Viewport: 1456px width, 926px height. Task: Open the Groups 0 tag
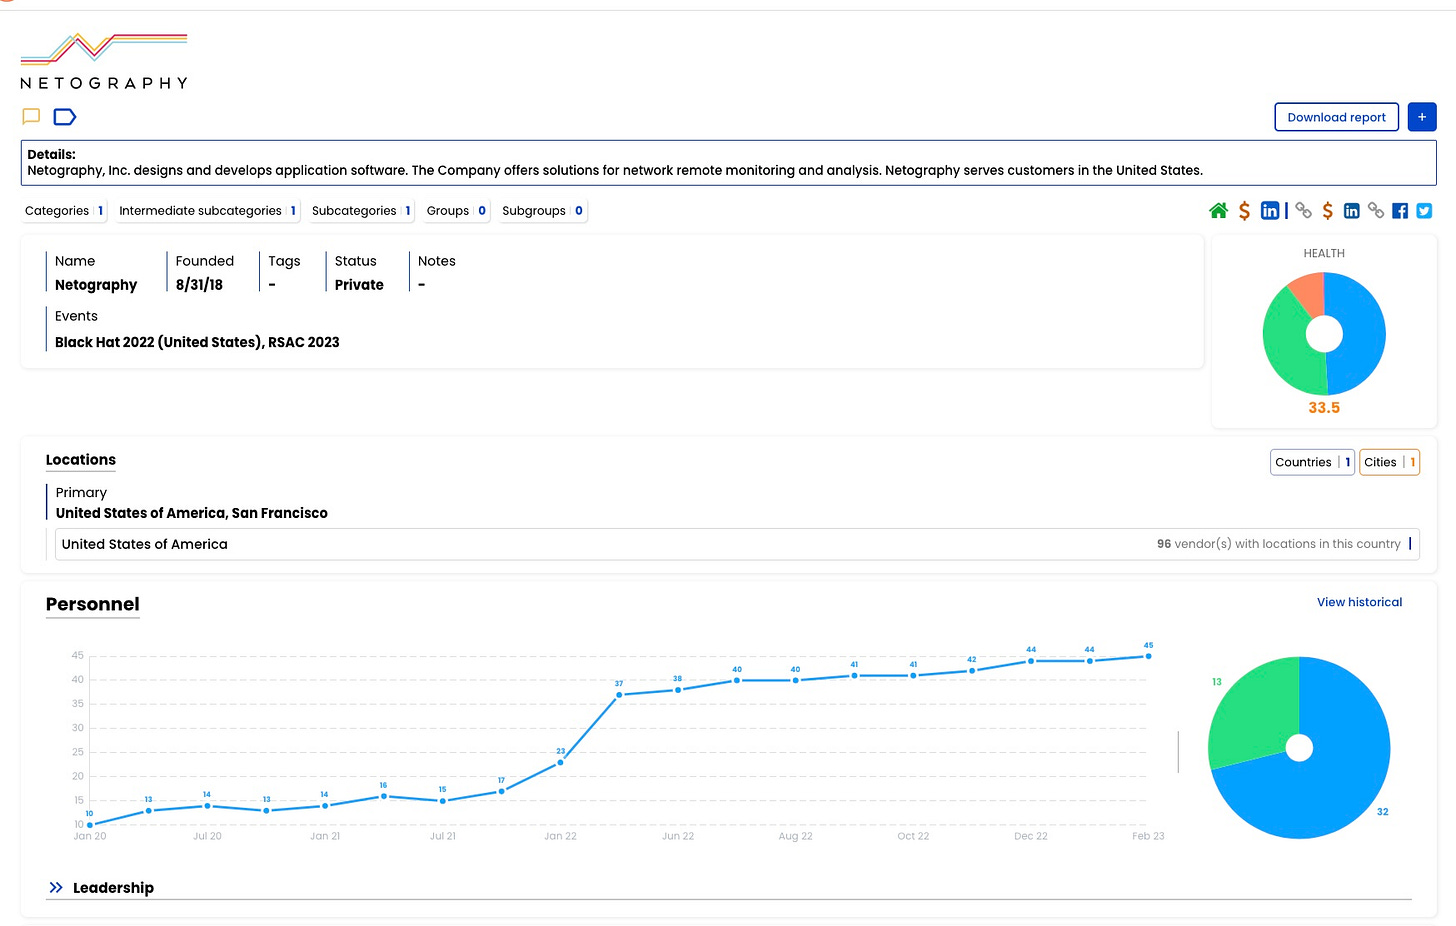456,211
